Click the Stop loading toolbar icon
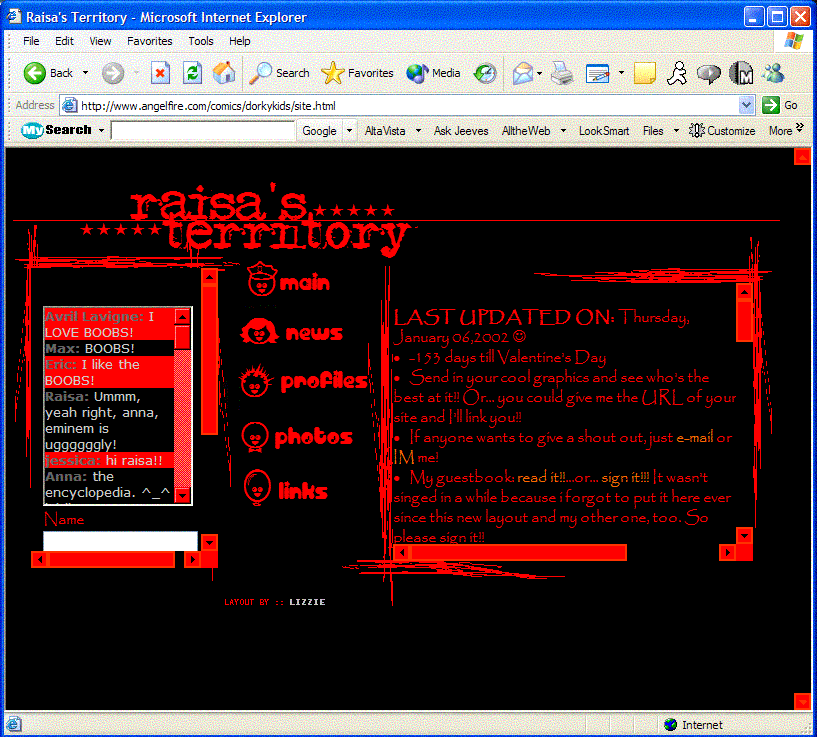The width and height of the screenshot is (817, 737). (x=161, y=73)
